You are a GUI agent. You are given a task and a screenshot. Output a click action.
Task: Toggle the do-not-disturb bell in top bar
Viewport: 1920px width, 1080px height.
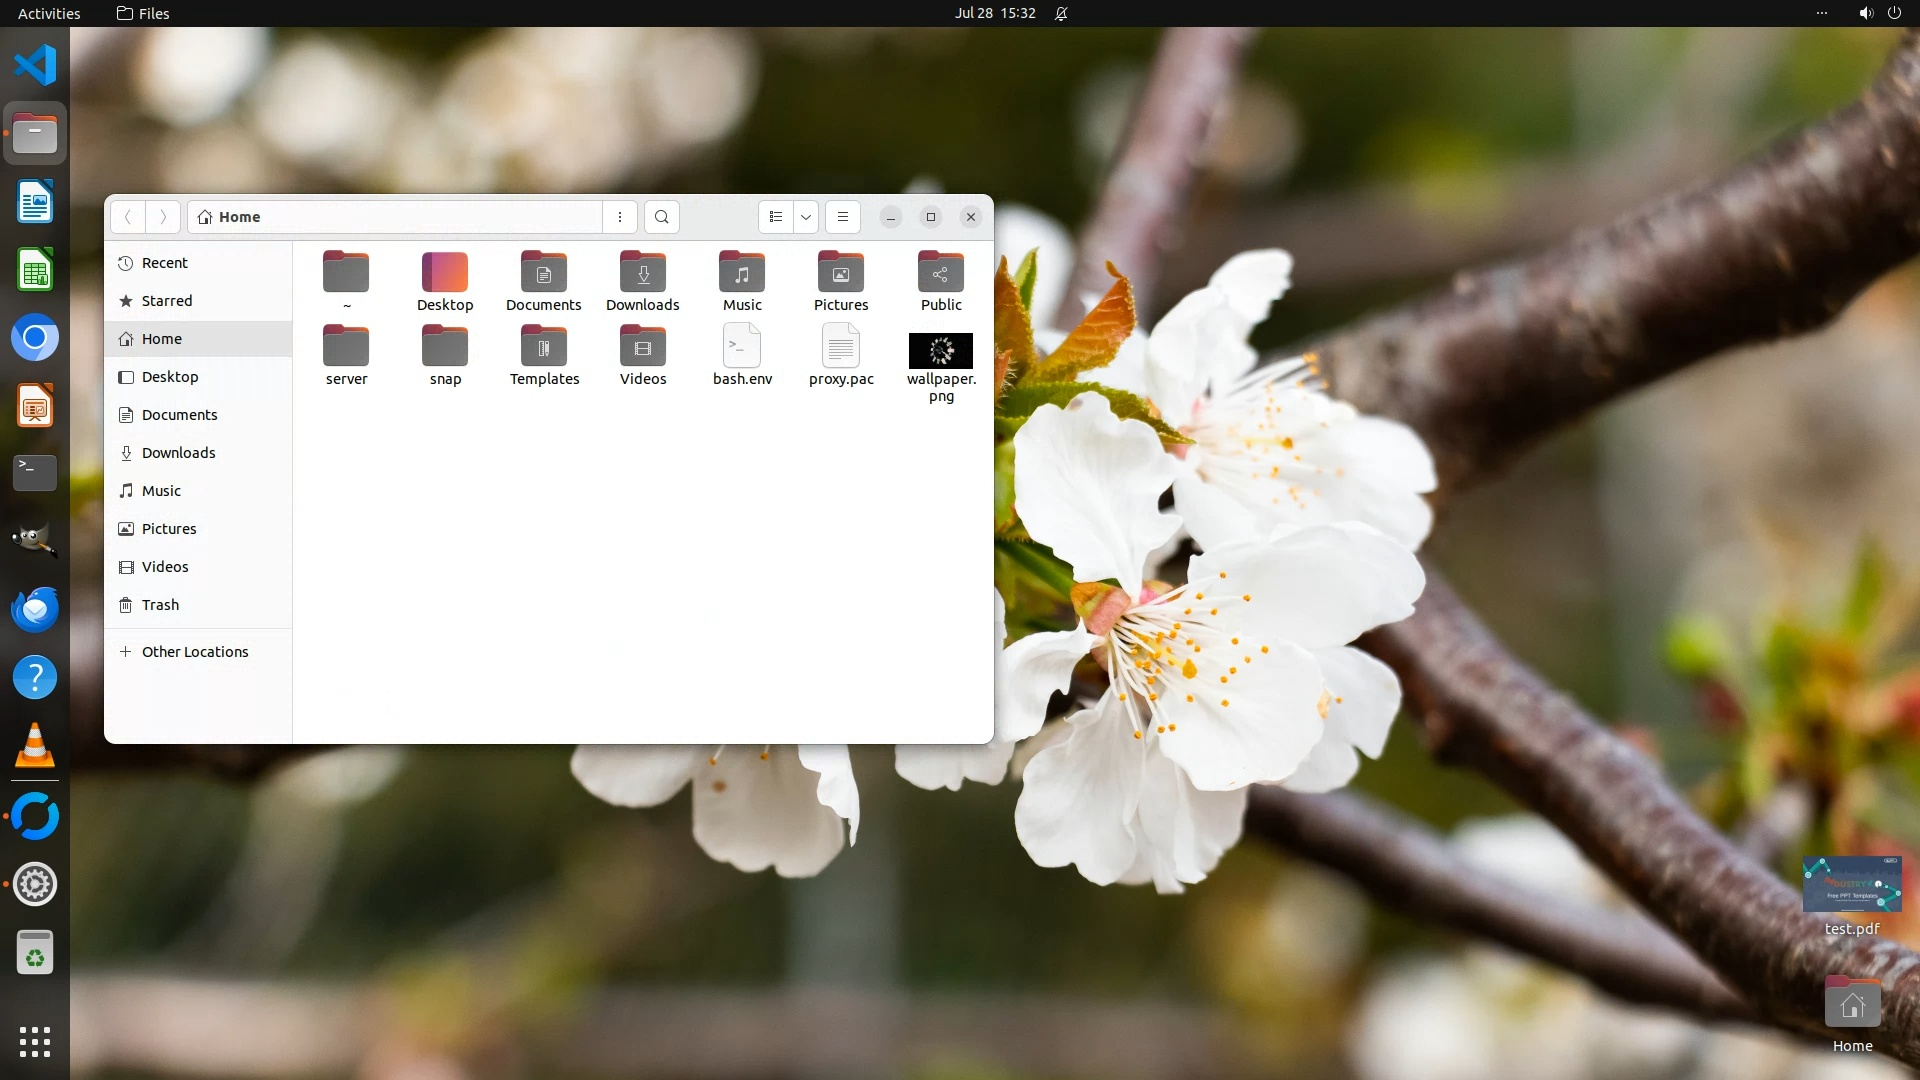click(1061, 13)
